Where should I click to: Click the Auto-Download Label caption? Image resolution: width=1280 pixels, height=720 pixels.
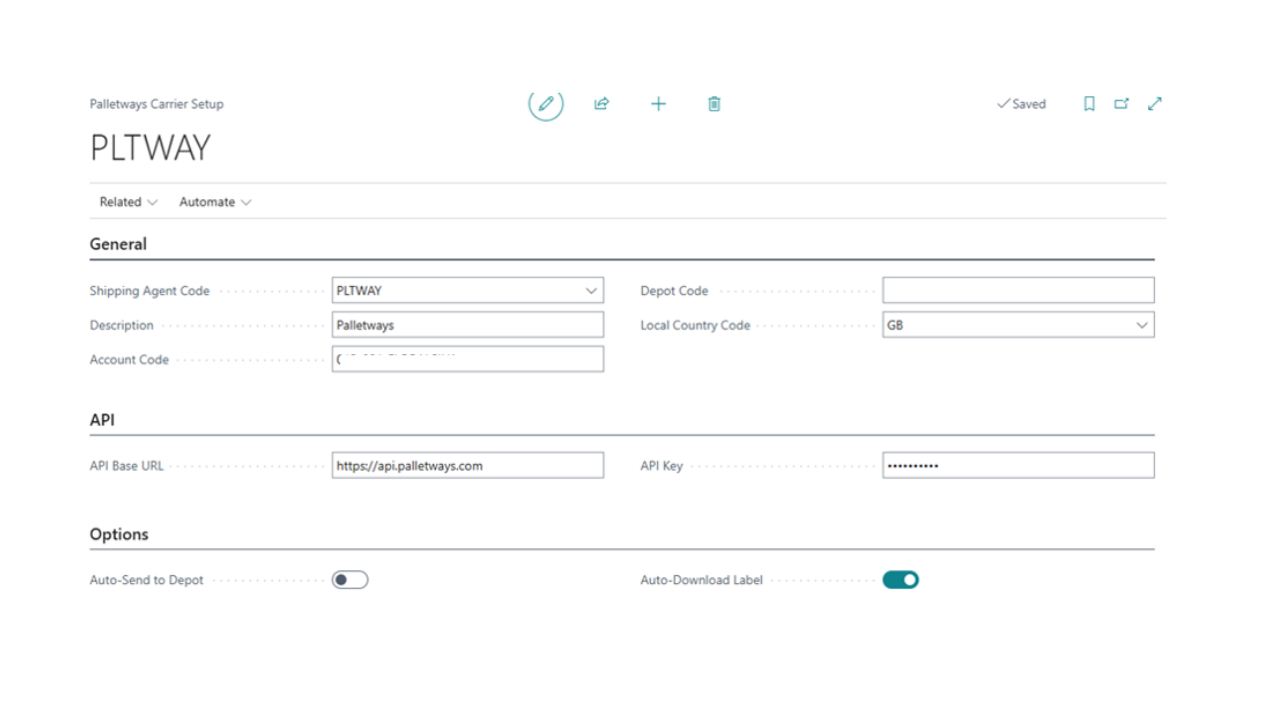tap(701, 580)
